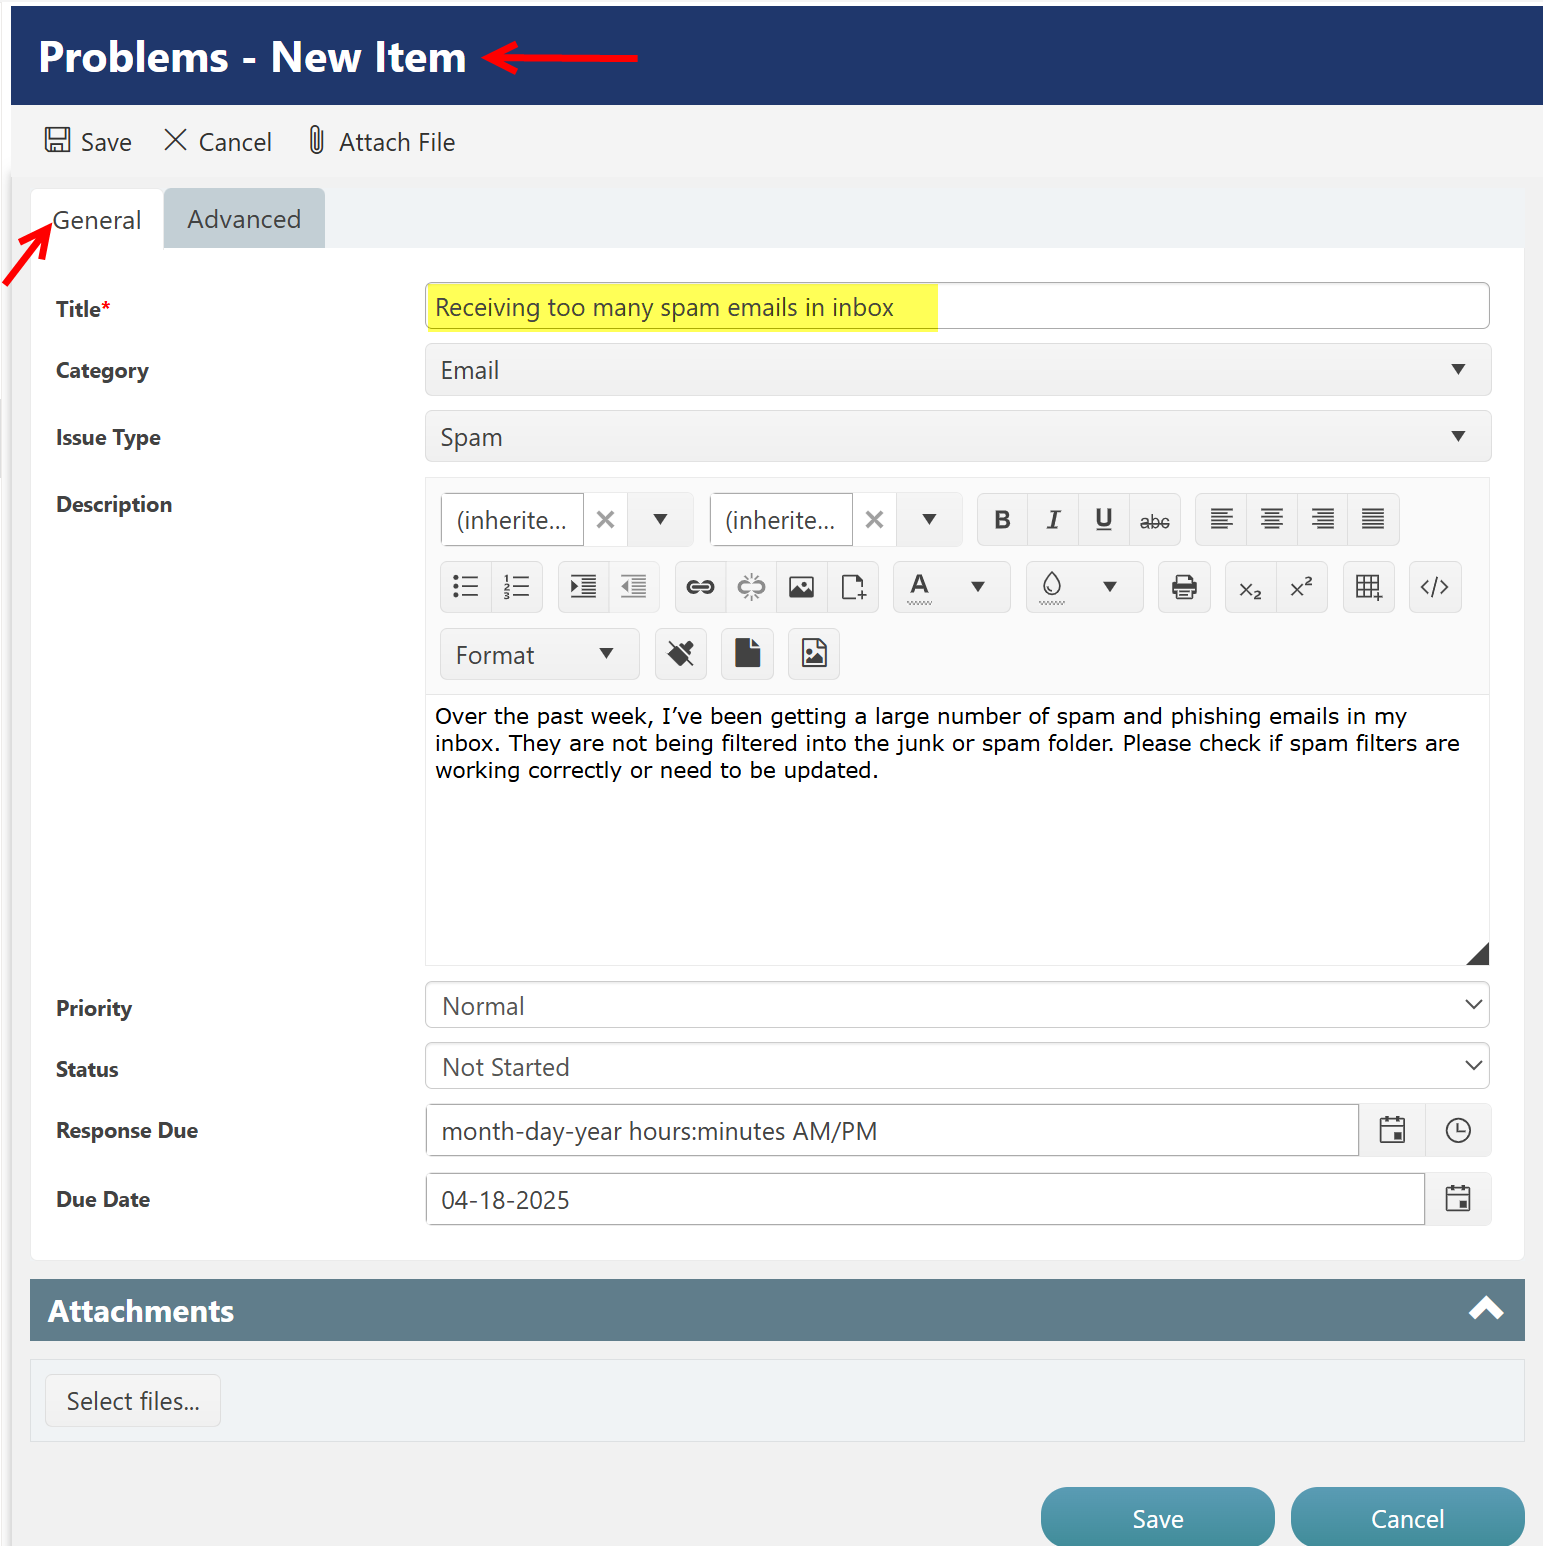Viewport: 1543px width, 1546px height.
Task: Switch to the Advanced tab
Action: coord(244,219)
